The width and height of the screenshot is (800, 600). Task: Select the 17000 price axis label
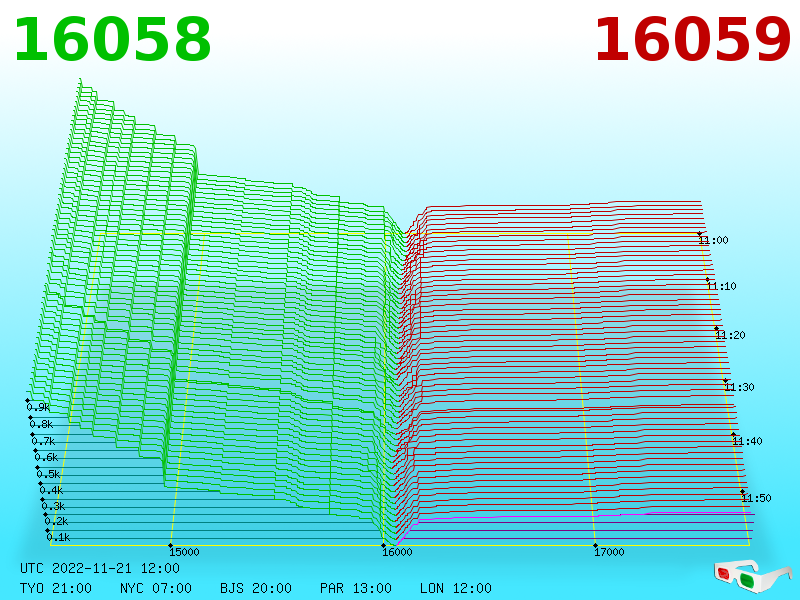pyautogui.click(x=609, y=552)
